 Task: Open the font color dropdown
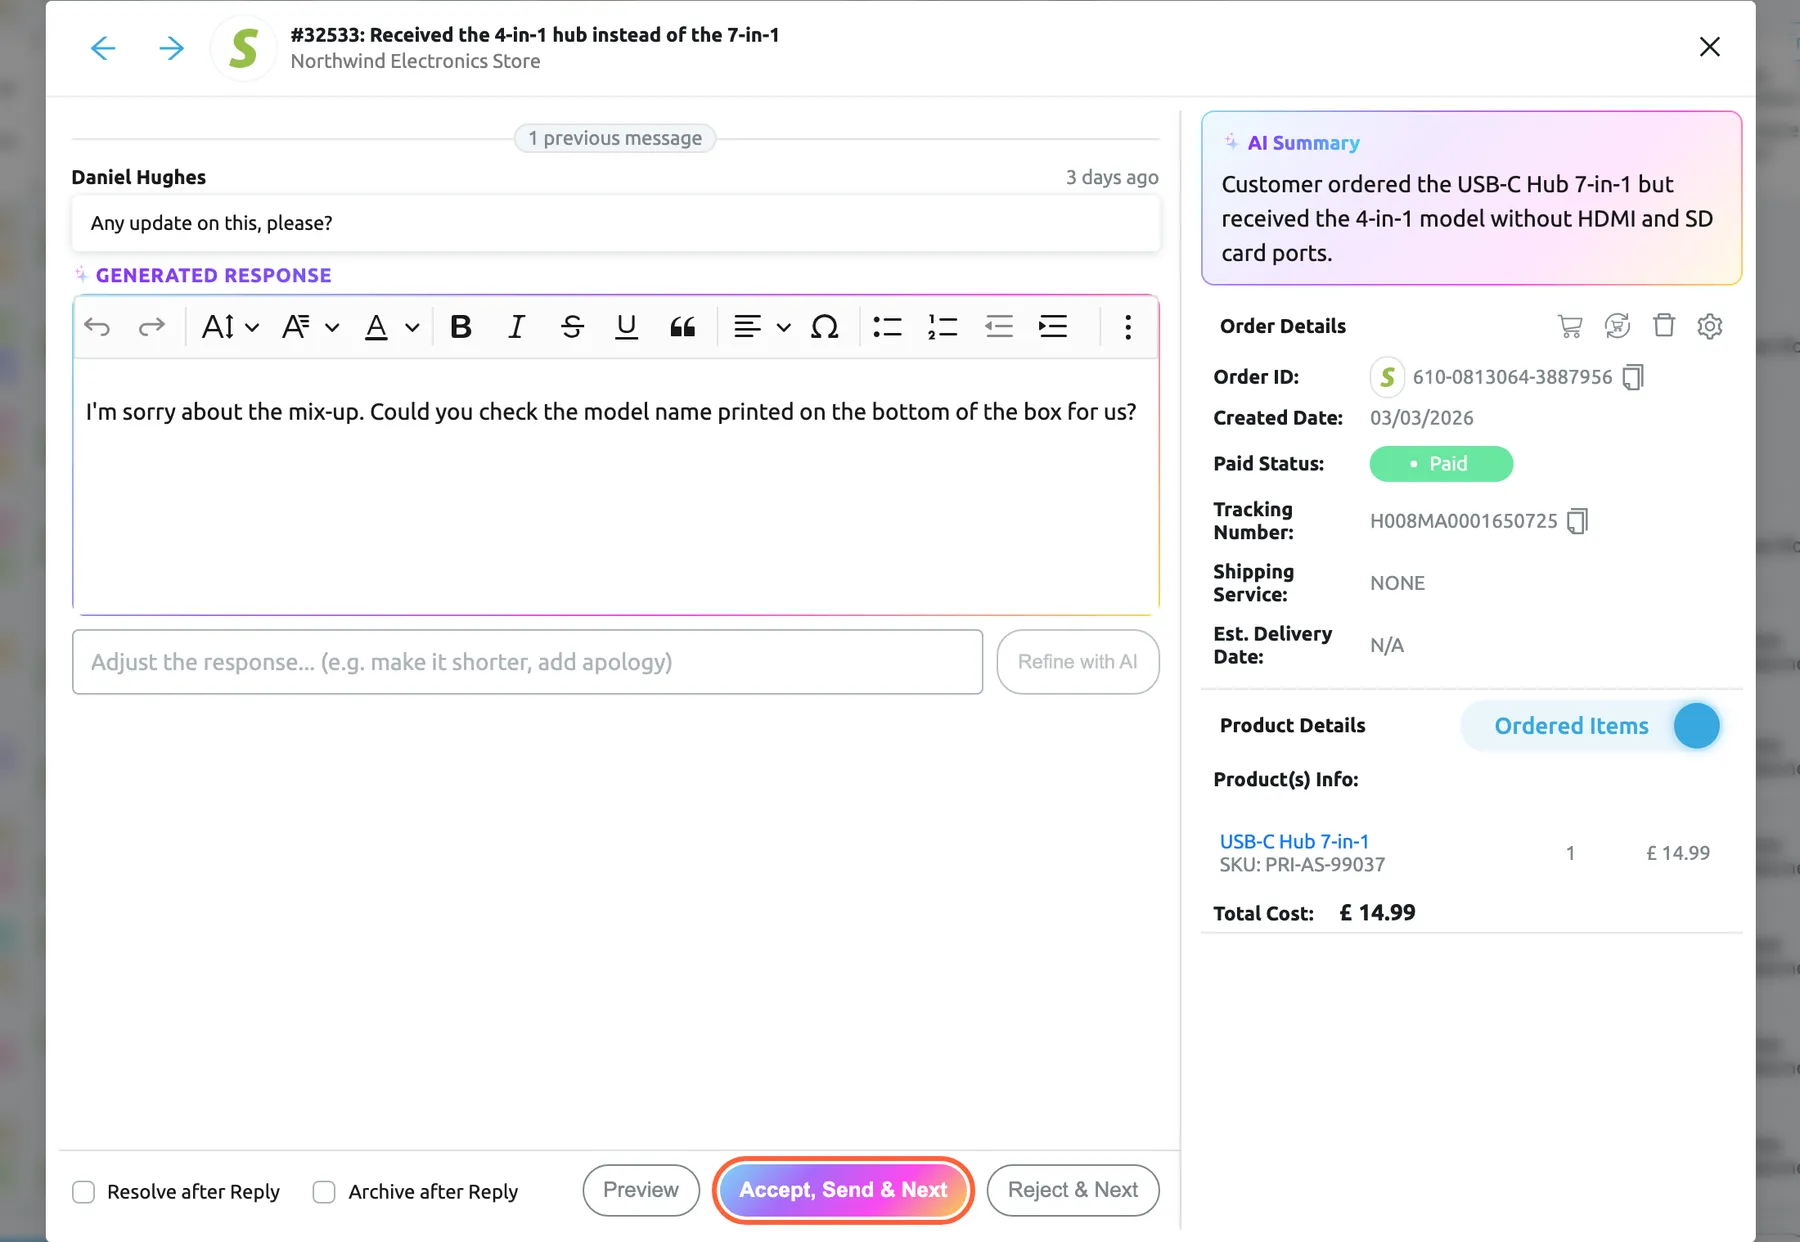[391, 327]
